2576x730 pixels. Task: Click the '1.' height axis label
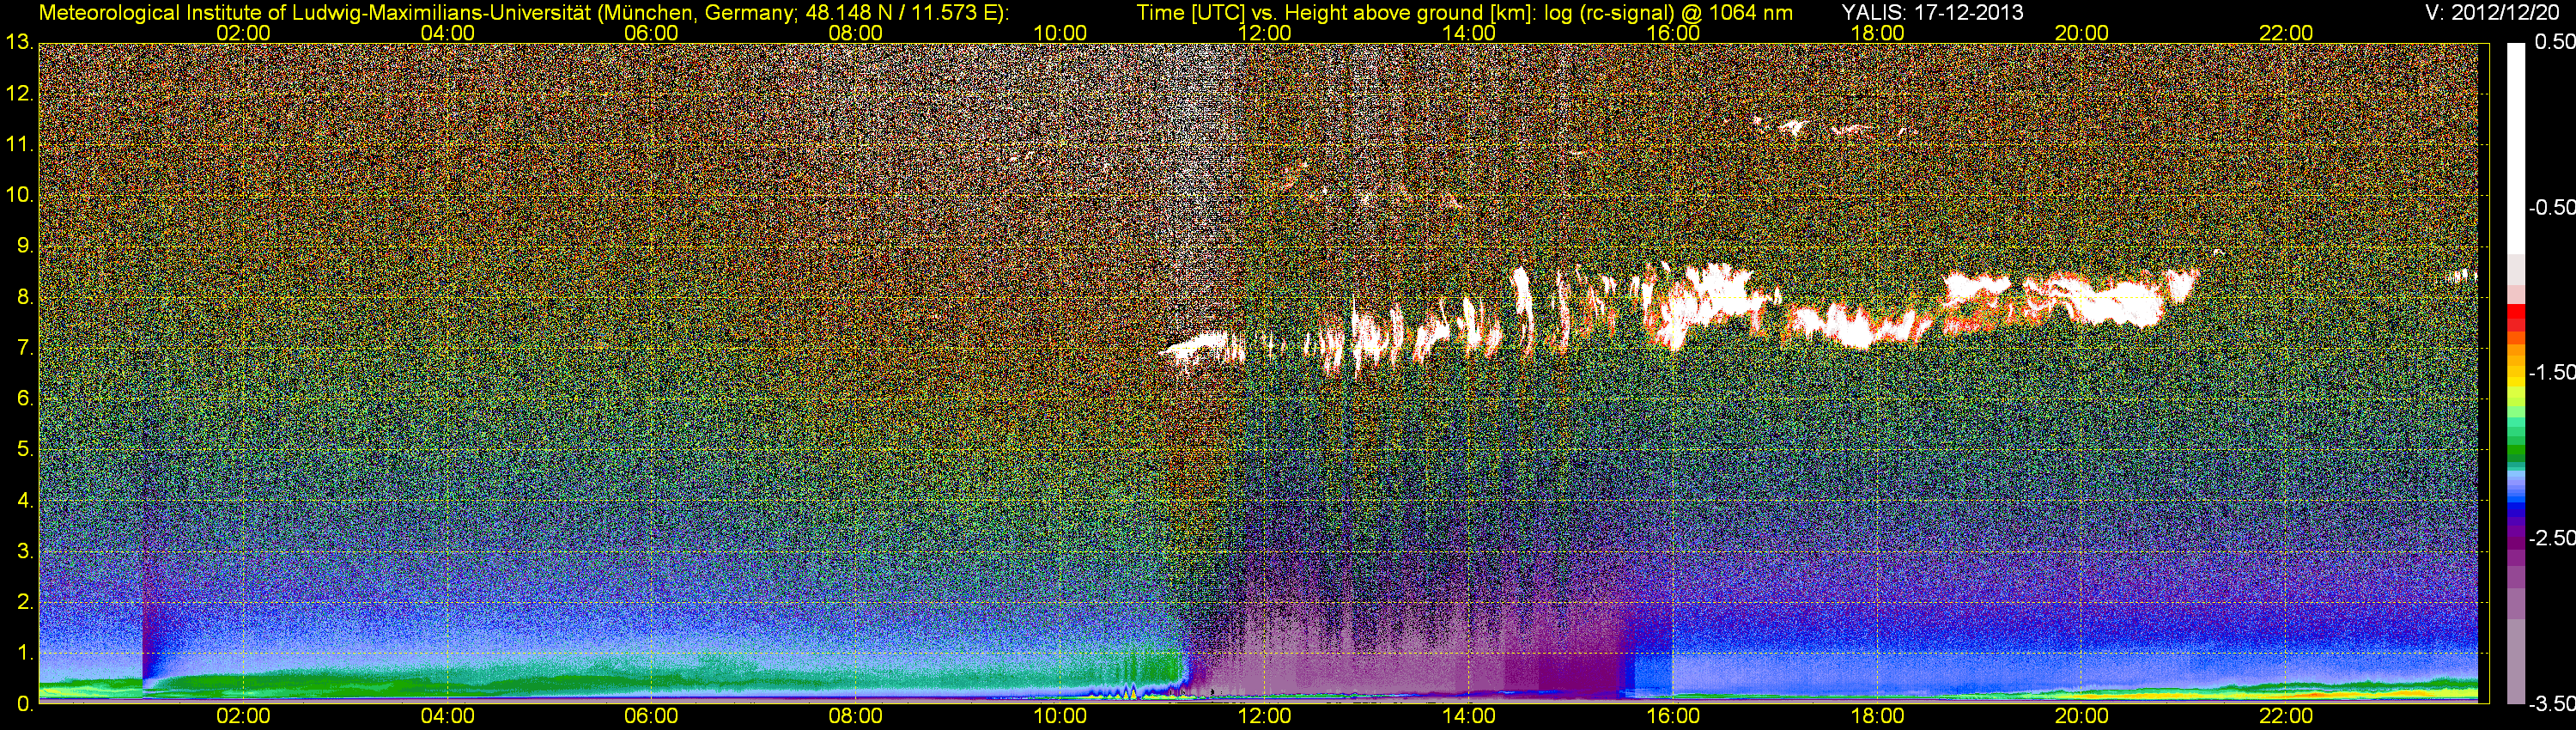tap(25, 653)
